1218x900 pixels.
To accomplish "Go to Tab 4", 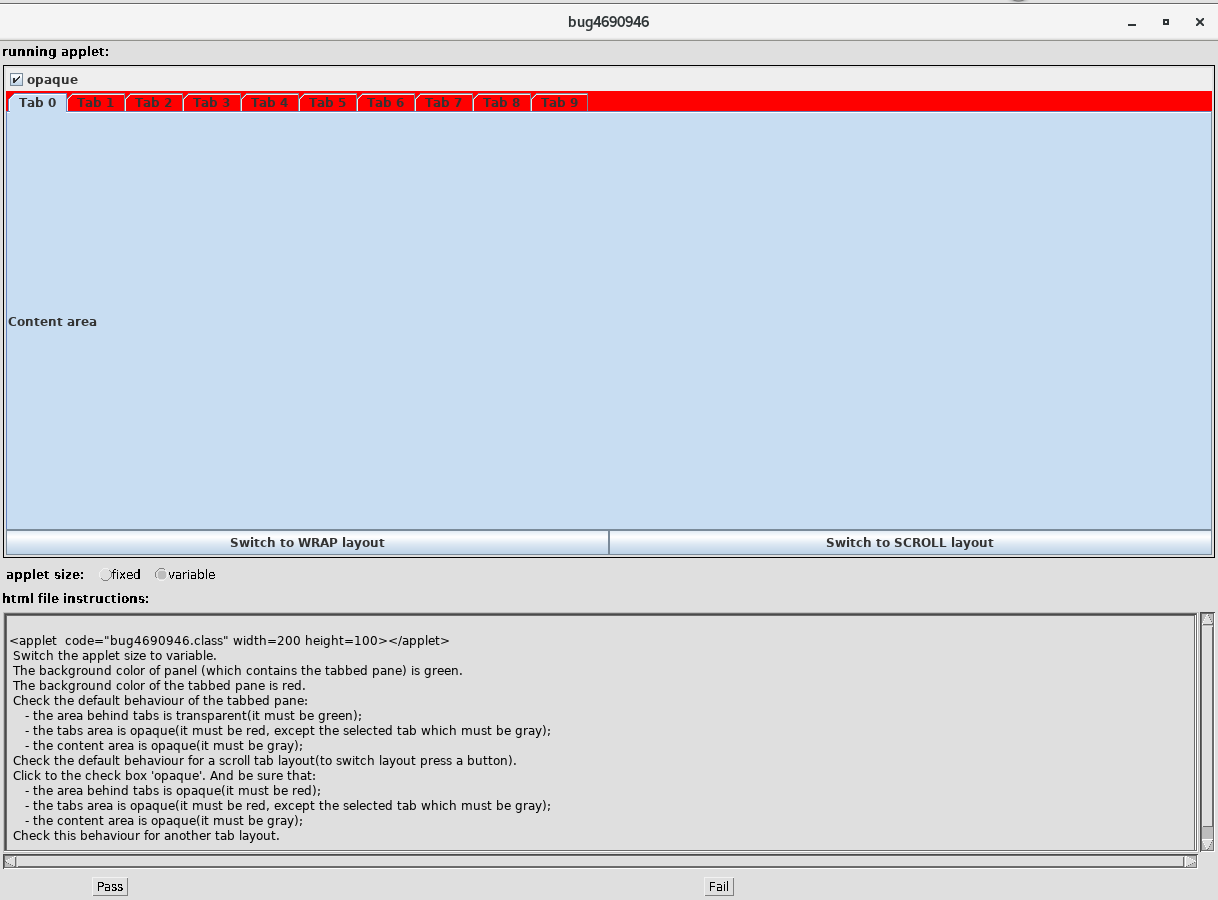I will click(270, 103).
